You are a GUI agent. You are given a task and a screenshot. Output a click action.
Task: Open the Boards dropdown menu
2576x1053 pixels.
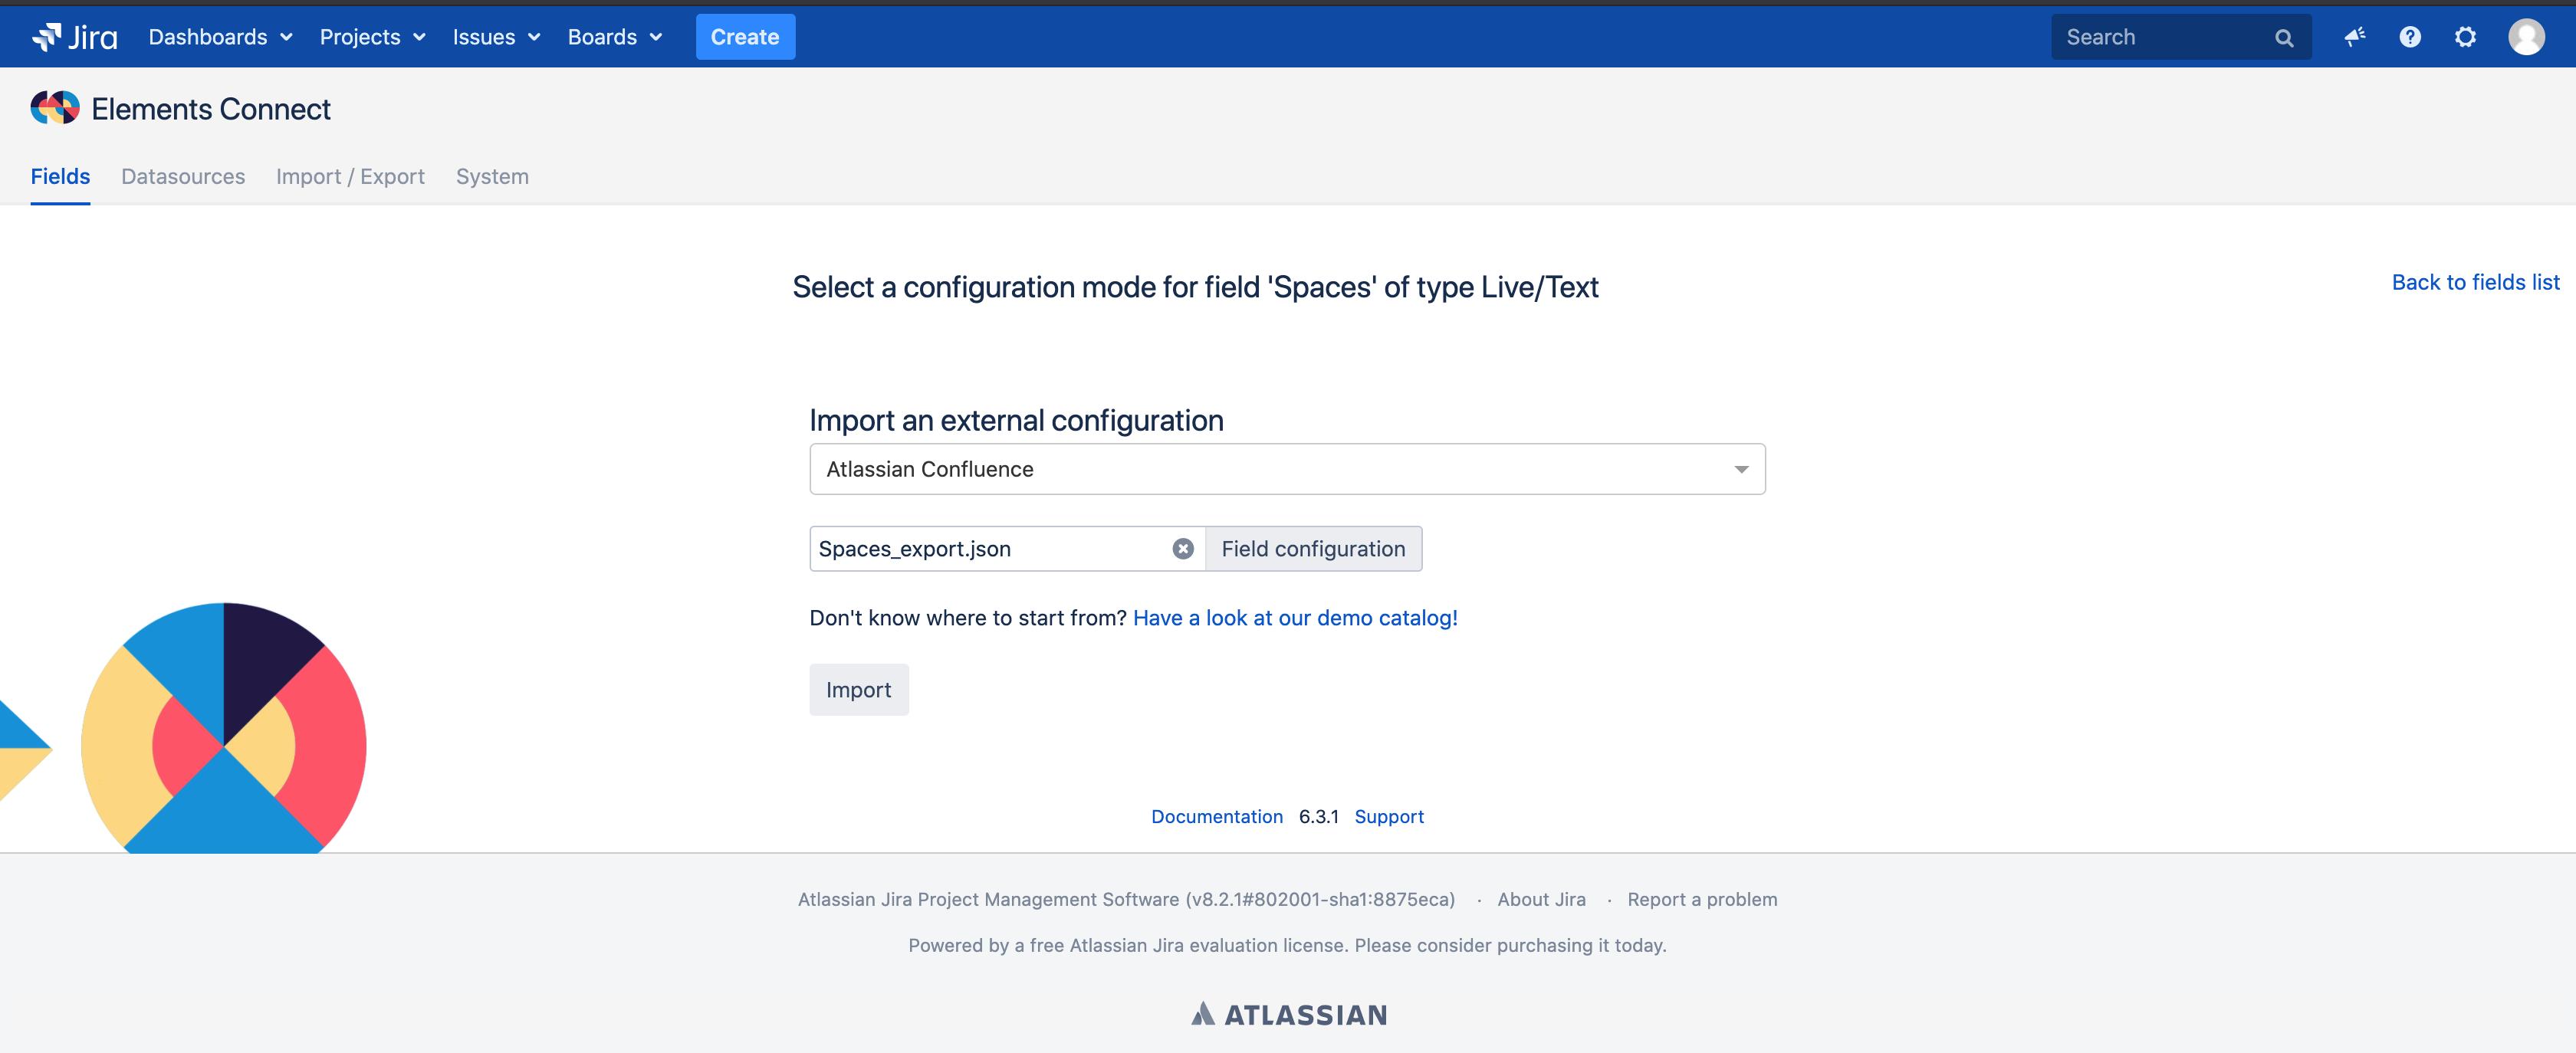click(x=614, y=37)
